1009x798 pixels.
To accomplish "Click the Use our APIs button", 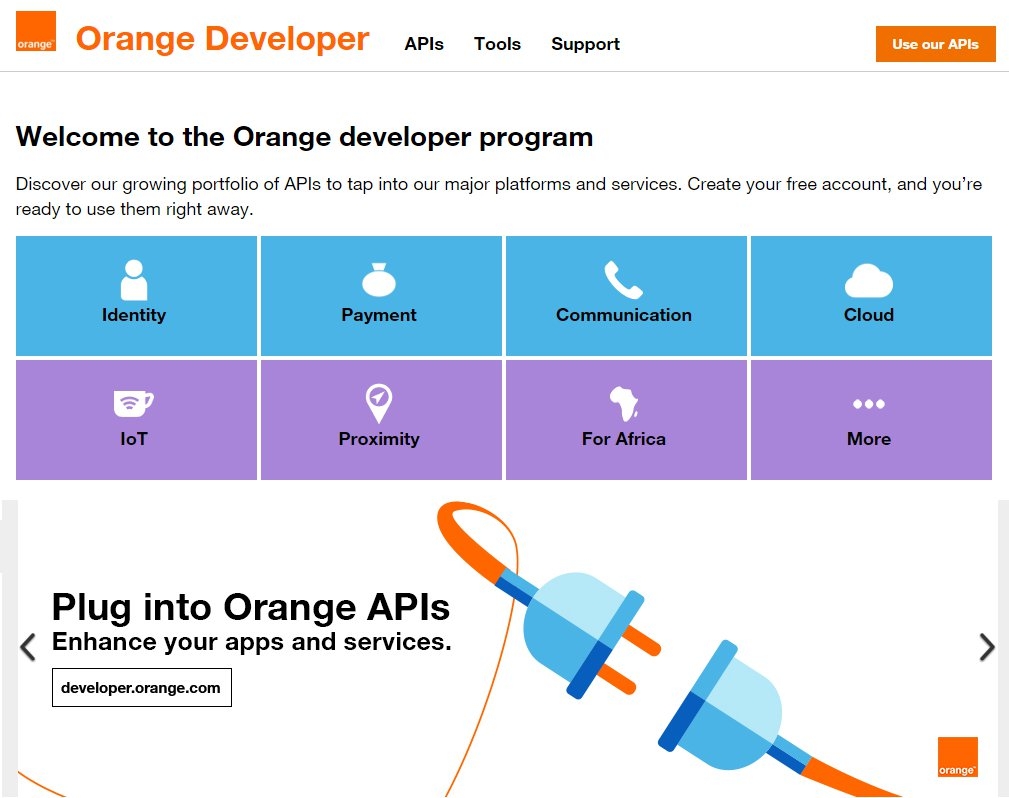I will [x=936, y=44].
